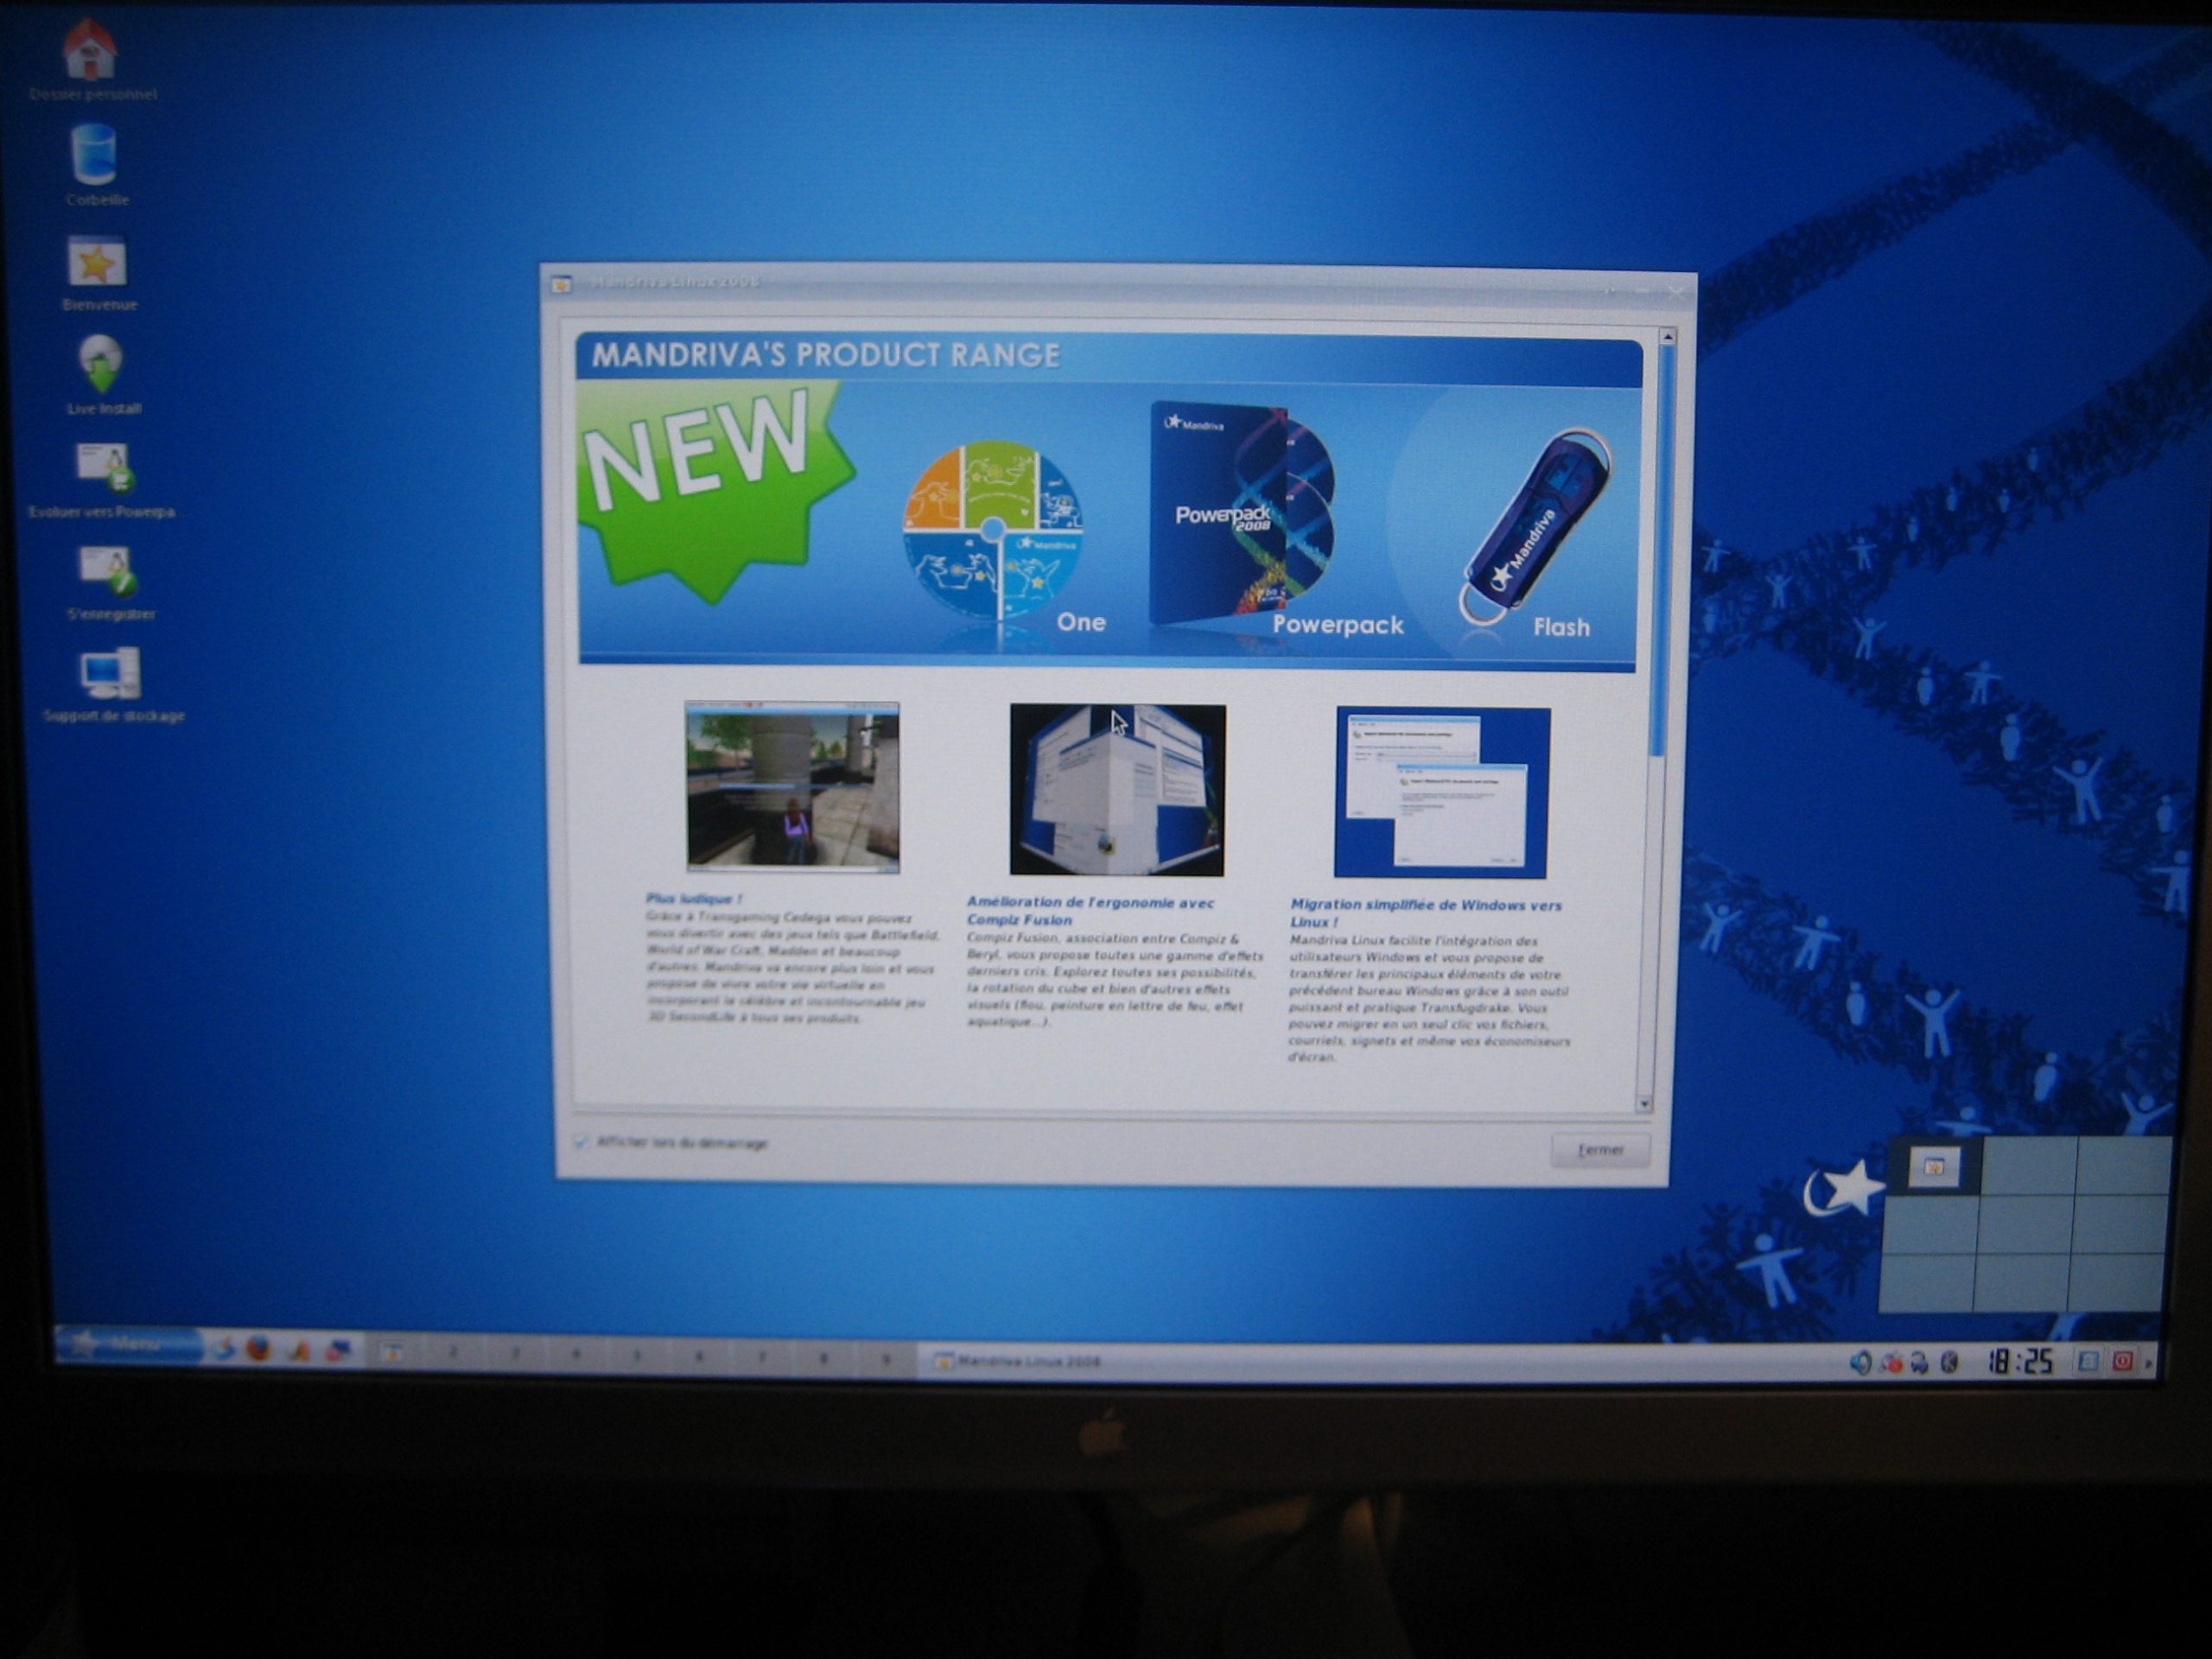The width and height of the screenshot is (2212, 1659).
Task: Launch Firefox from the panel
Action: pyautogui.click(x=259, y=1350)
